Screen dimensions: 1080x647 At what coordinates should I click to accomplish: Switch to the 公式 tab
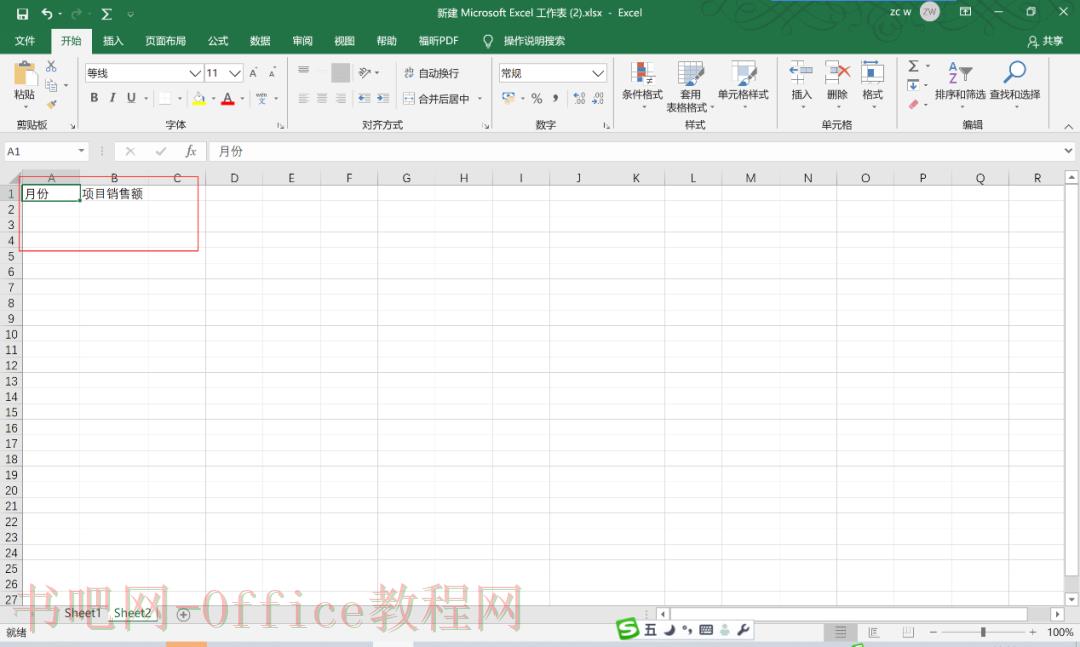coord(218,41)
